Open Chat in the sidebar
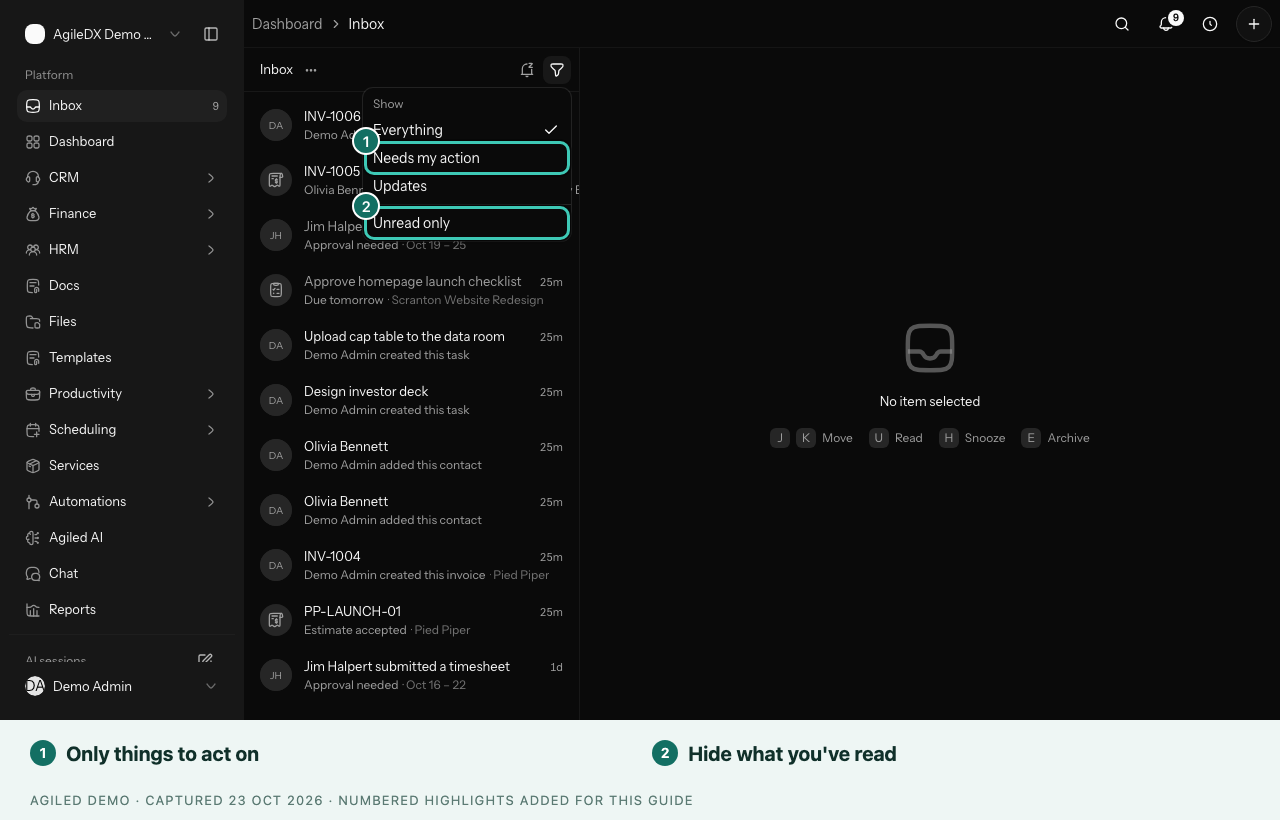Image resolution: width=1280 pixels, height=820 pixels. (122, 573)
